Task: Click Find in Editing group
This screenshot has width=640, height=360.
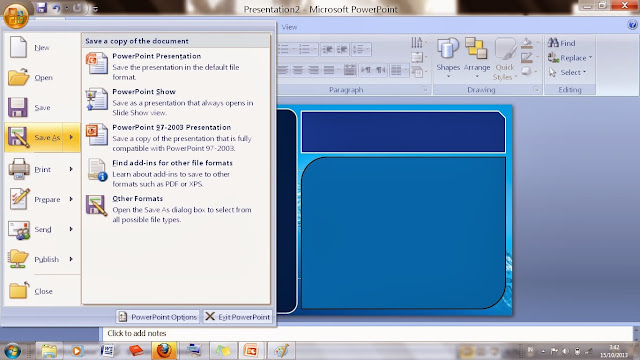Action: tap(562, 43)
